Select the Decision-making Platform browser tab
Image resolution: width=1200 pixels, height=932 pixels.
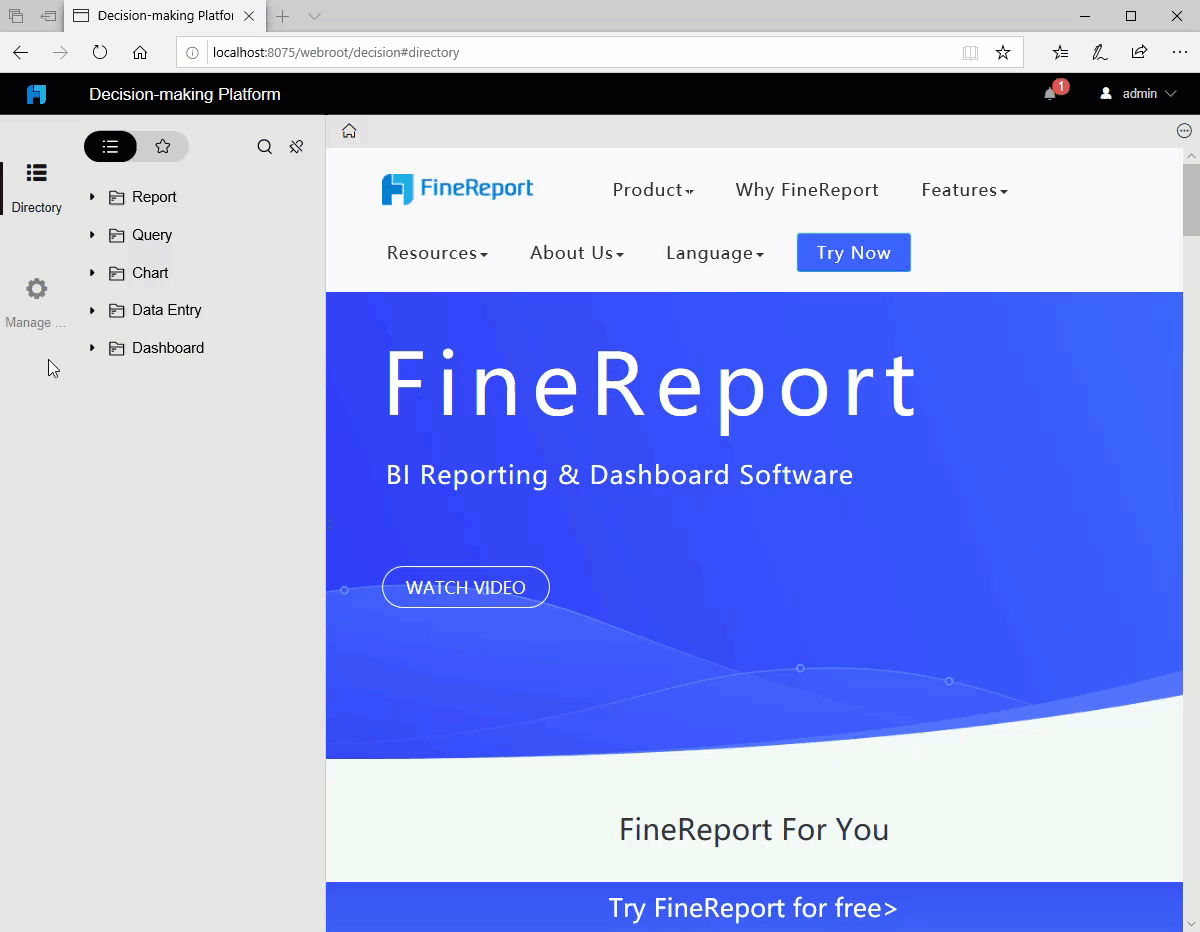[160, 16]
